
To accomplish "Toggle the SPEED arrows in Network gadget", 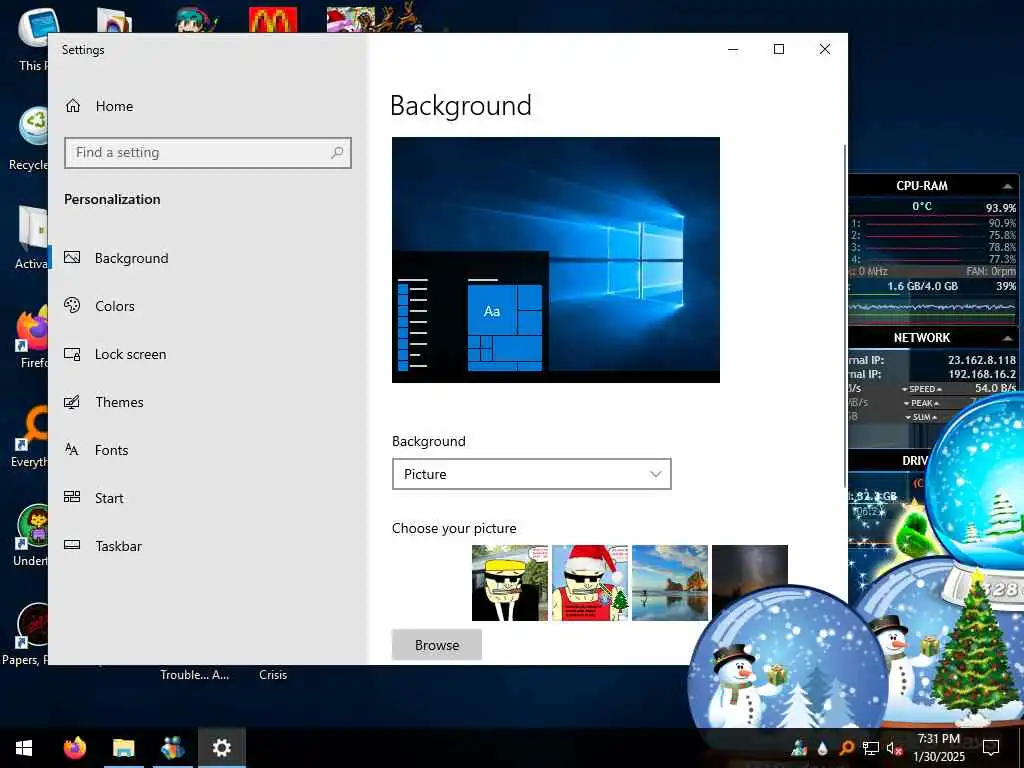I will tap(922, 389).
